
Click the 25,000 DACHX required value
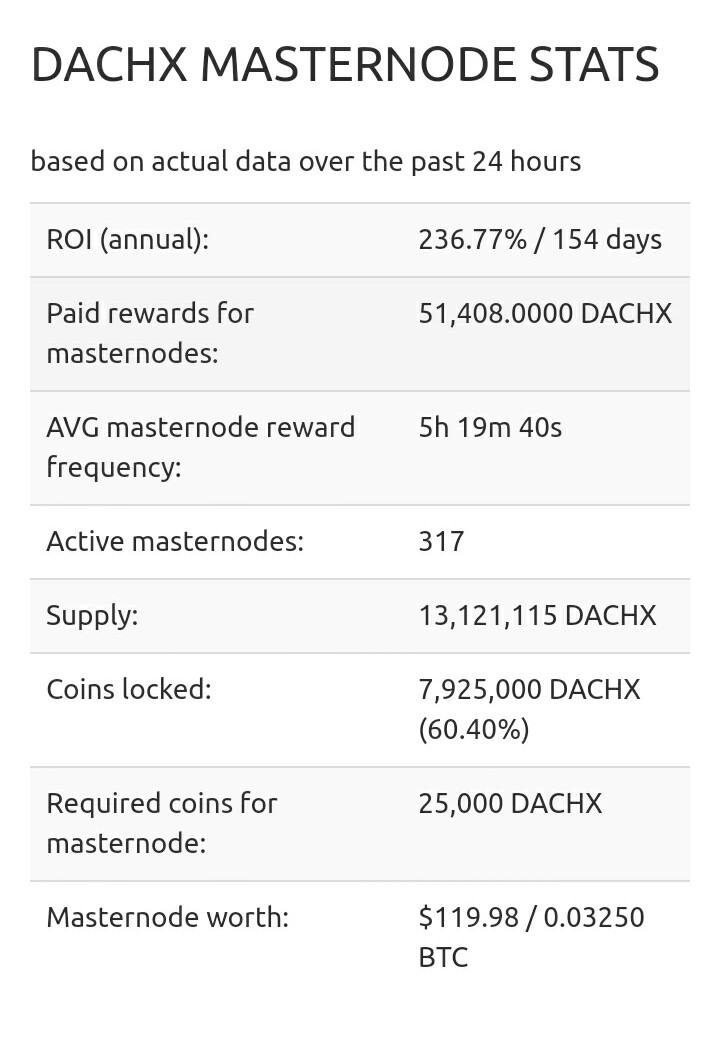(510, 804)
